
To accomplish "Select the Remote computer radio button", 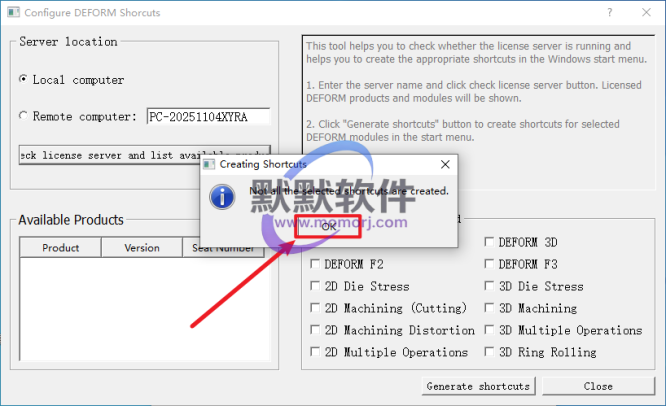I will tap(24, 116).
